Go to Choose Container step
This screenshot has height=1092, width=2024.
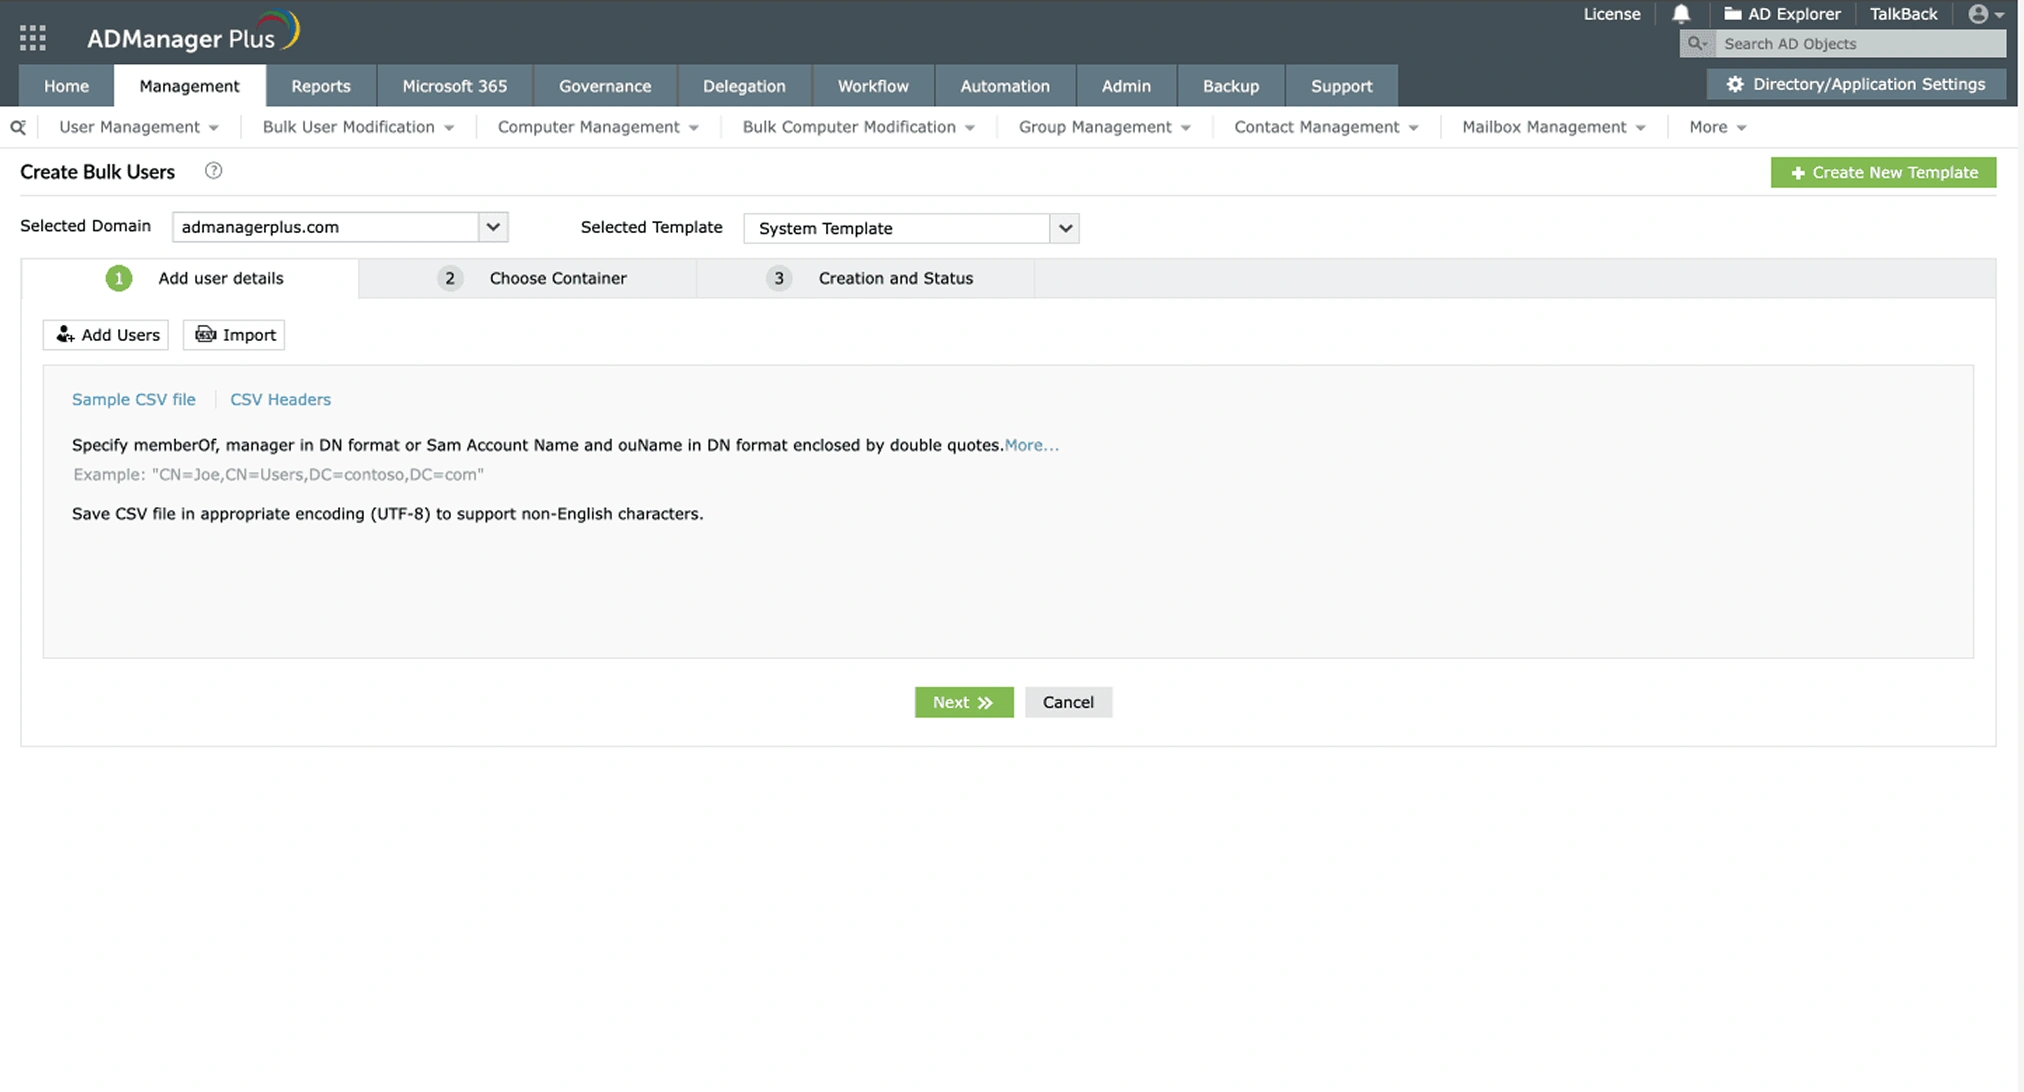(x=557, y=278)
